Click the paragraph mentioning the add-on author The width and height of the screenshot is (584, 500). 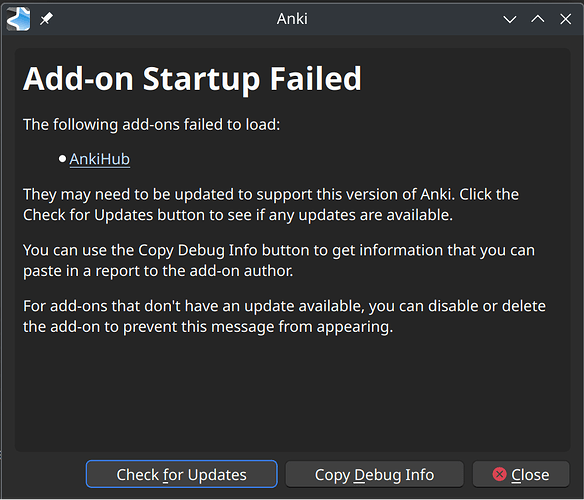pyautogui.click(x=279, y=260)
